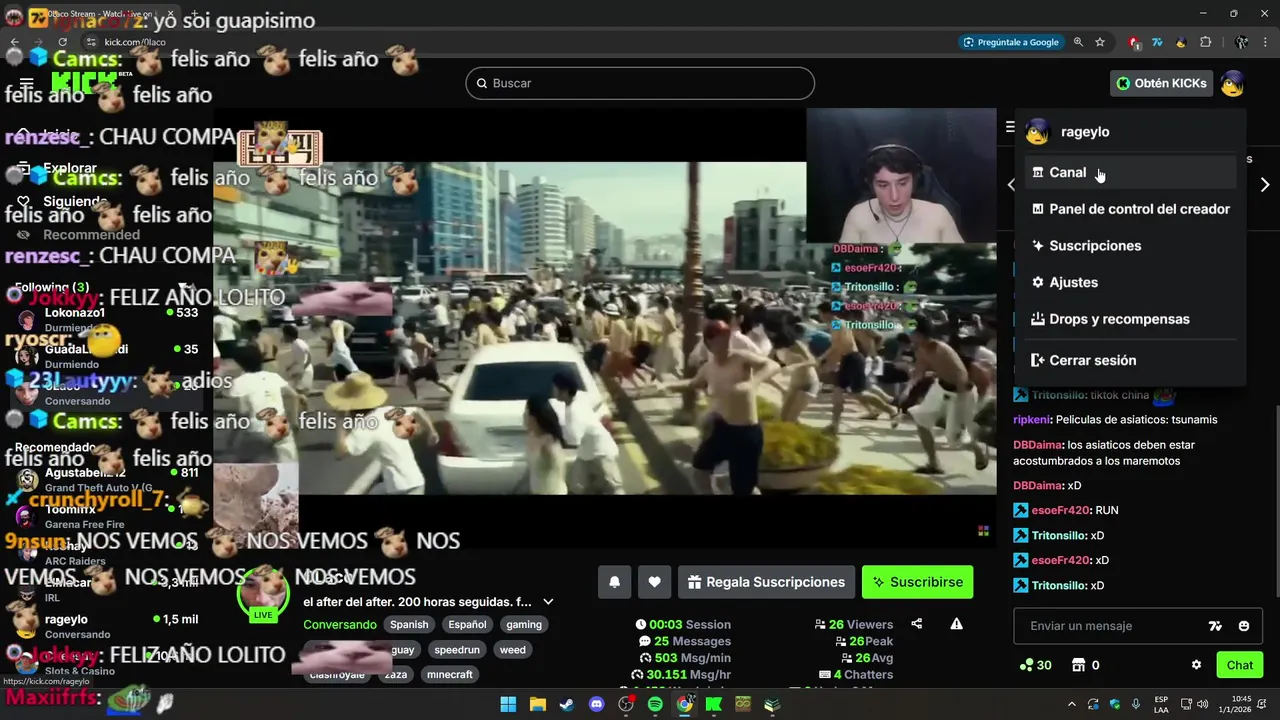Image resolution: width=1280 pixels, height=720 pixels.
Task: Open Panel de control del creador
Action: [1130, 209]
